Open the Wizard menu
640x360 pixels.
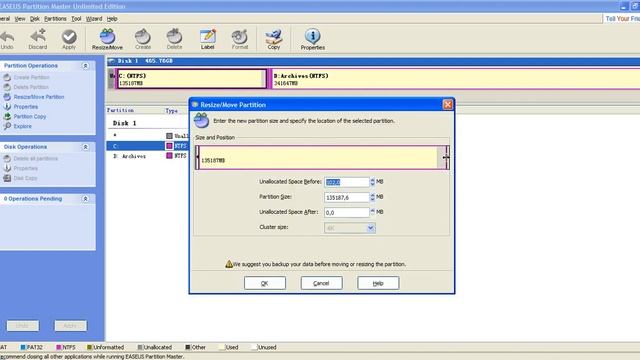click(x=94, y=19)
